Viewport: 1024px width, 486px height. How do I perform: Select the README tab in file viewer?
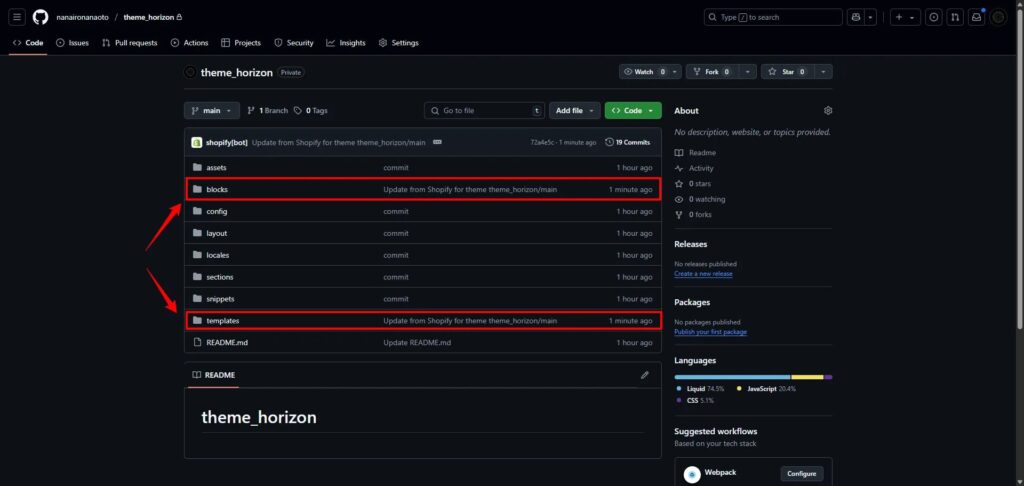point(214,375)
